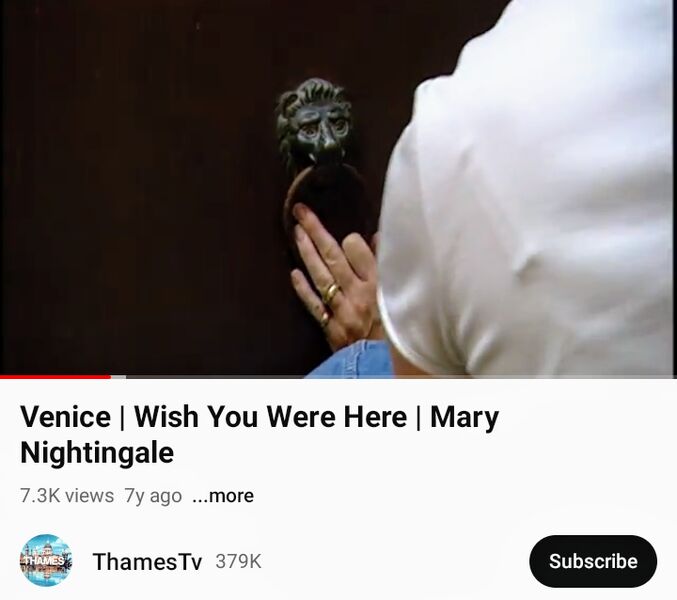Tap the "7.3K views" text
The height and width of the screenshot is (600, 677).
(67, 496)
